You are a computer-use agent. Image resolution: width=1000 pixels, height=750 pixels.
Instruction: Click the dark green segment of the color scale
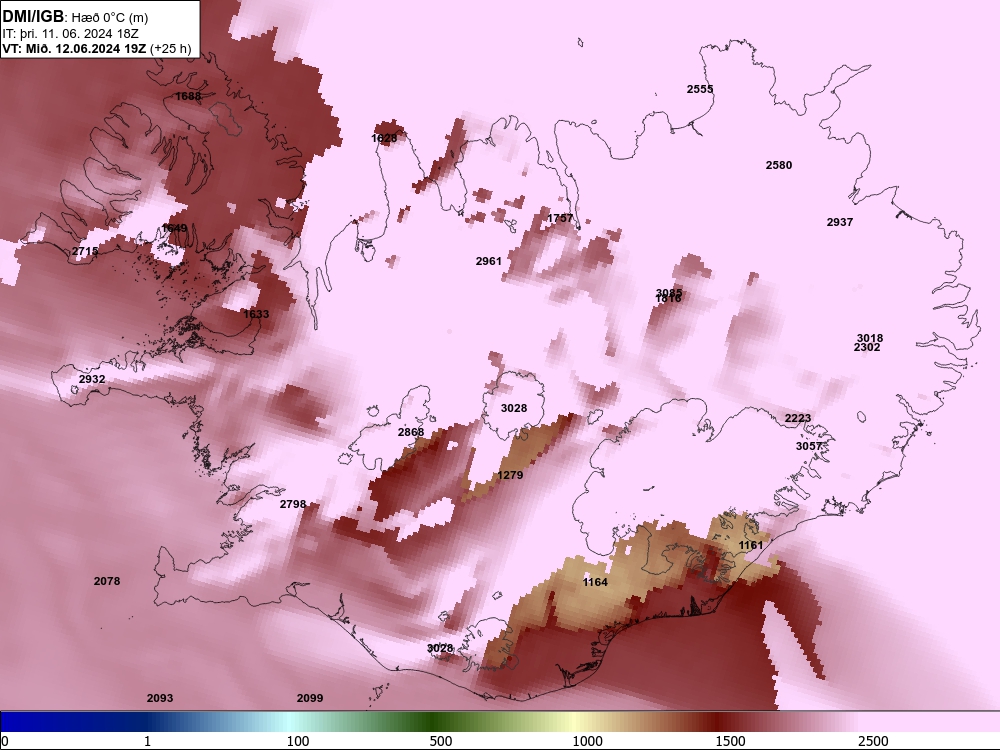point(430,722)
